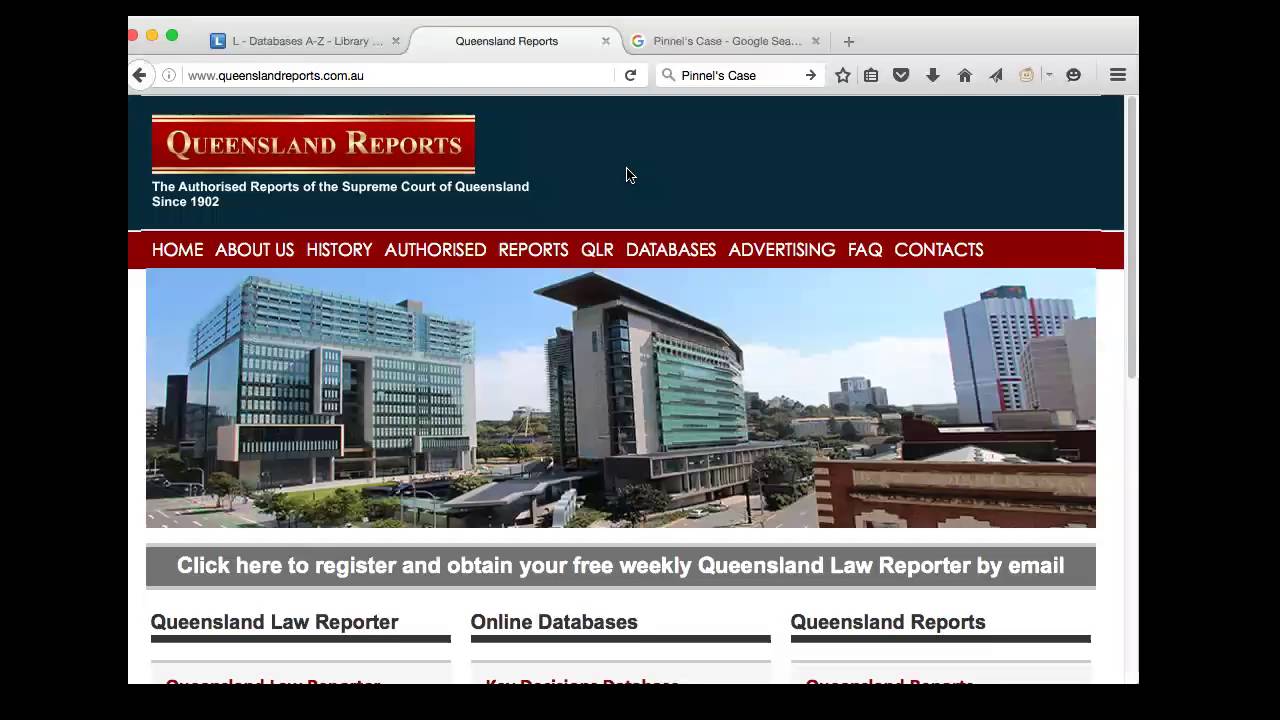Open the smiley chat icon in toolbar
Image resolution: width=1280 pixels, height=720 pixels.
[x=1074, y=75]
